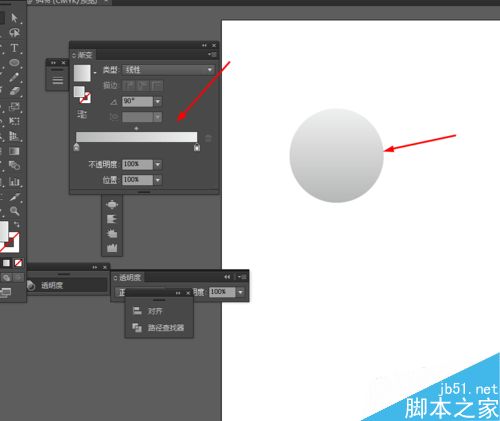Image resolution: width=500 pixels, height=421 pixels.
Task: Click the transparency opacity 100% field
Action: point(222,292)
